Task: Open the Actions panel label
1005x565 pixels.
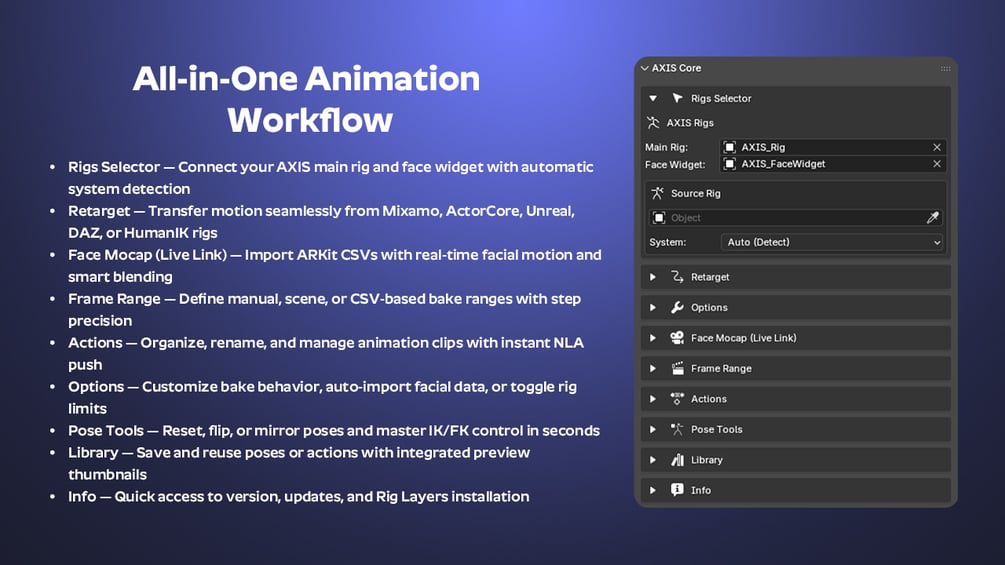Action: 709,398
